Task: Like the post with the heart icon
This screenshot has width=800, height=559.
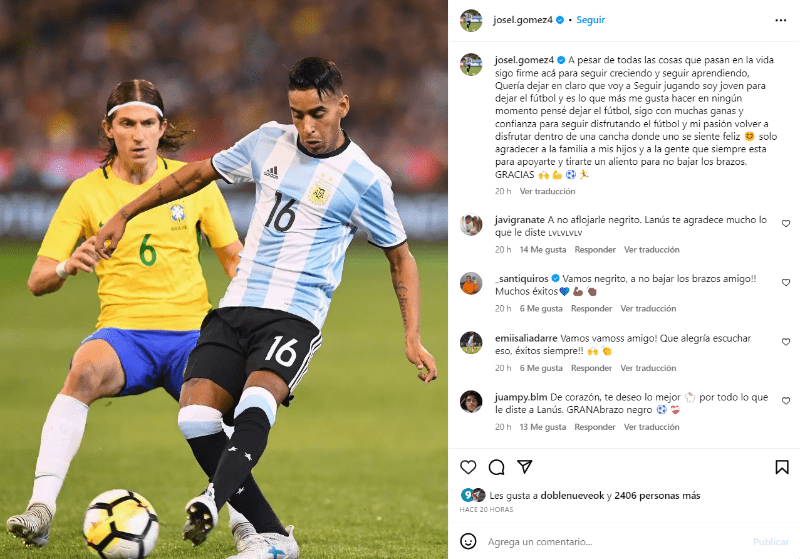Action: point(468,467)
